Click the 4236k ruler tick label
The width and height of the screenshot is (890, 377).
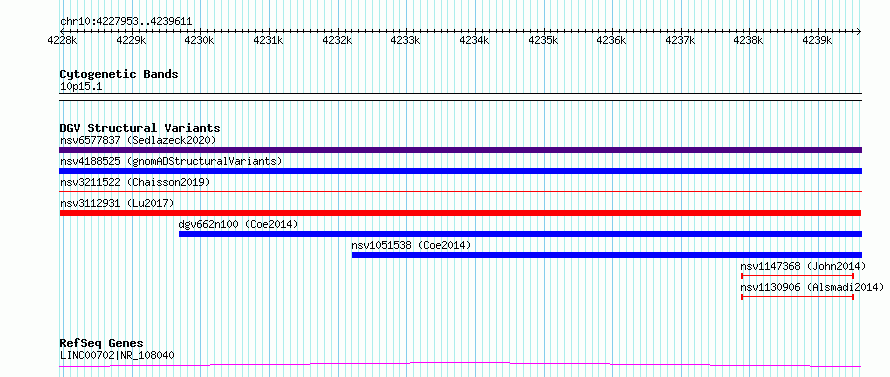pyautogui.click(x=612, y=40)
